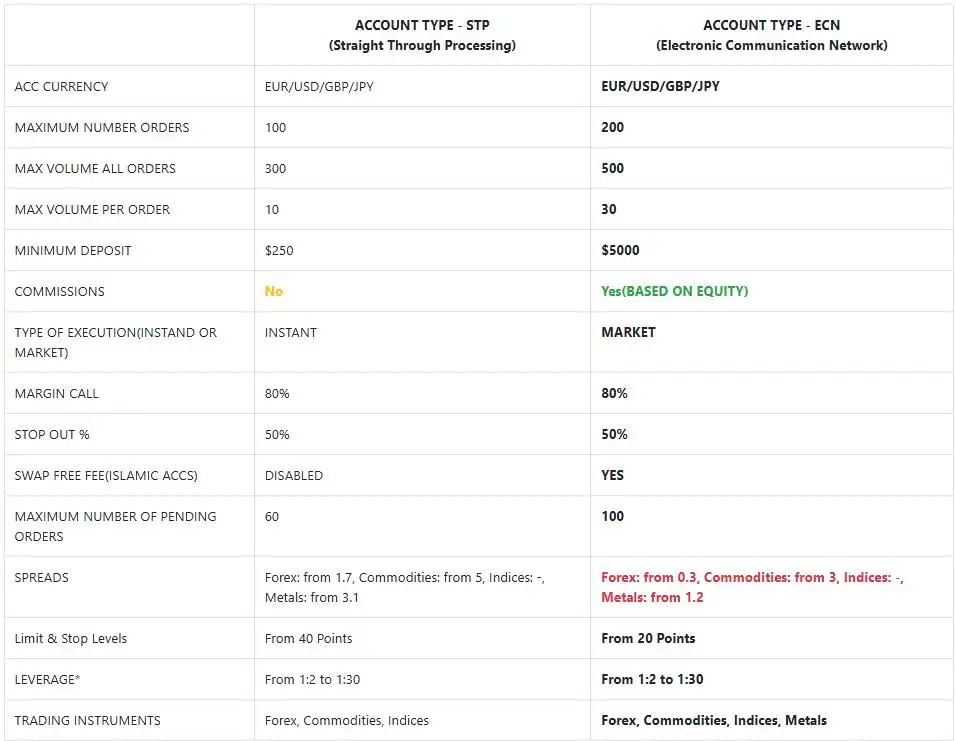This screenshot has height=741, width=956.
Task: Select the $250 minimum deposit cell
Action: click(x=279, y=250)
